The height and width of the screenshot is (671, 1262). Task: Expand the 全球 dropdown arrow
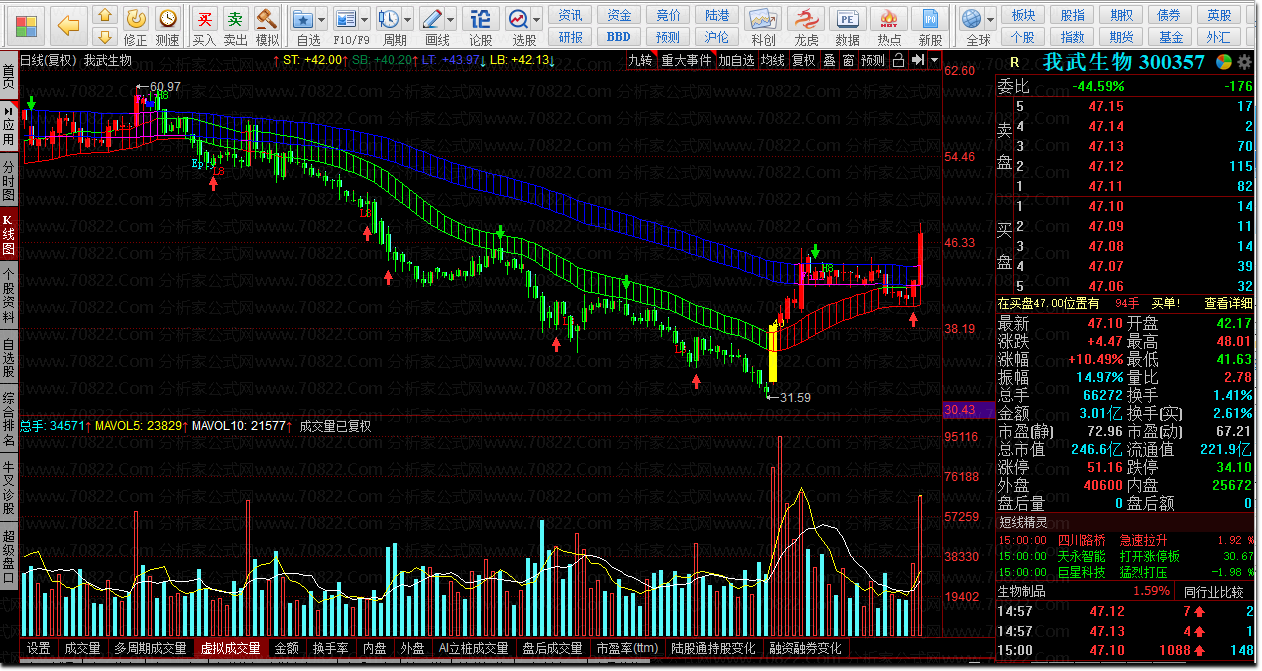pos(991,19)
